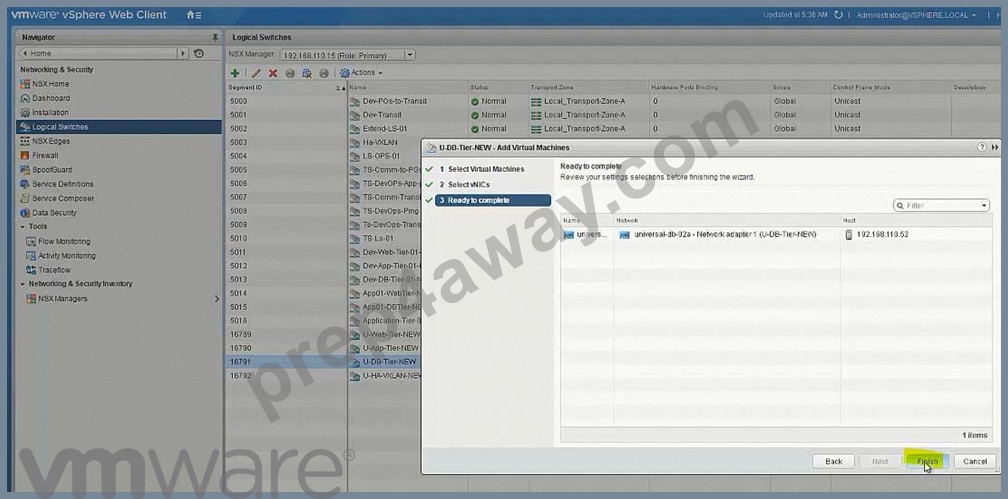Screen dimensions: 1008x499
Task: Open Activity Monitoring under Tools
Action: [67, 256]
